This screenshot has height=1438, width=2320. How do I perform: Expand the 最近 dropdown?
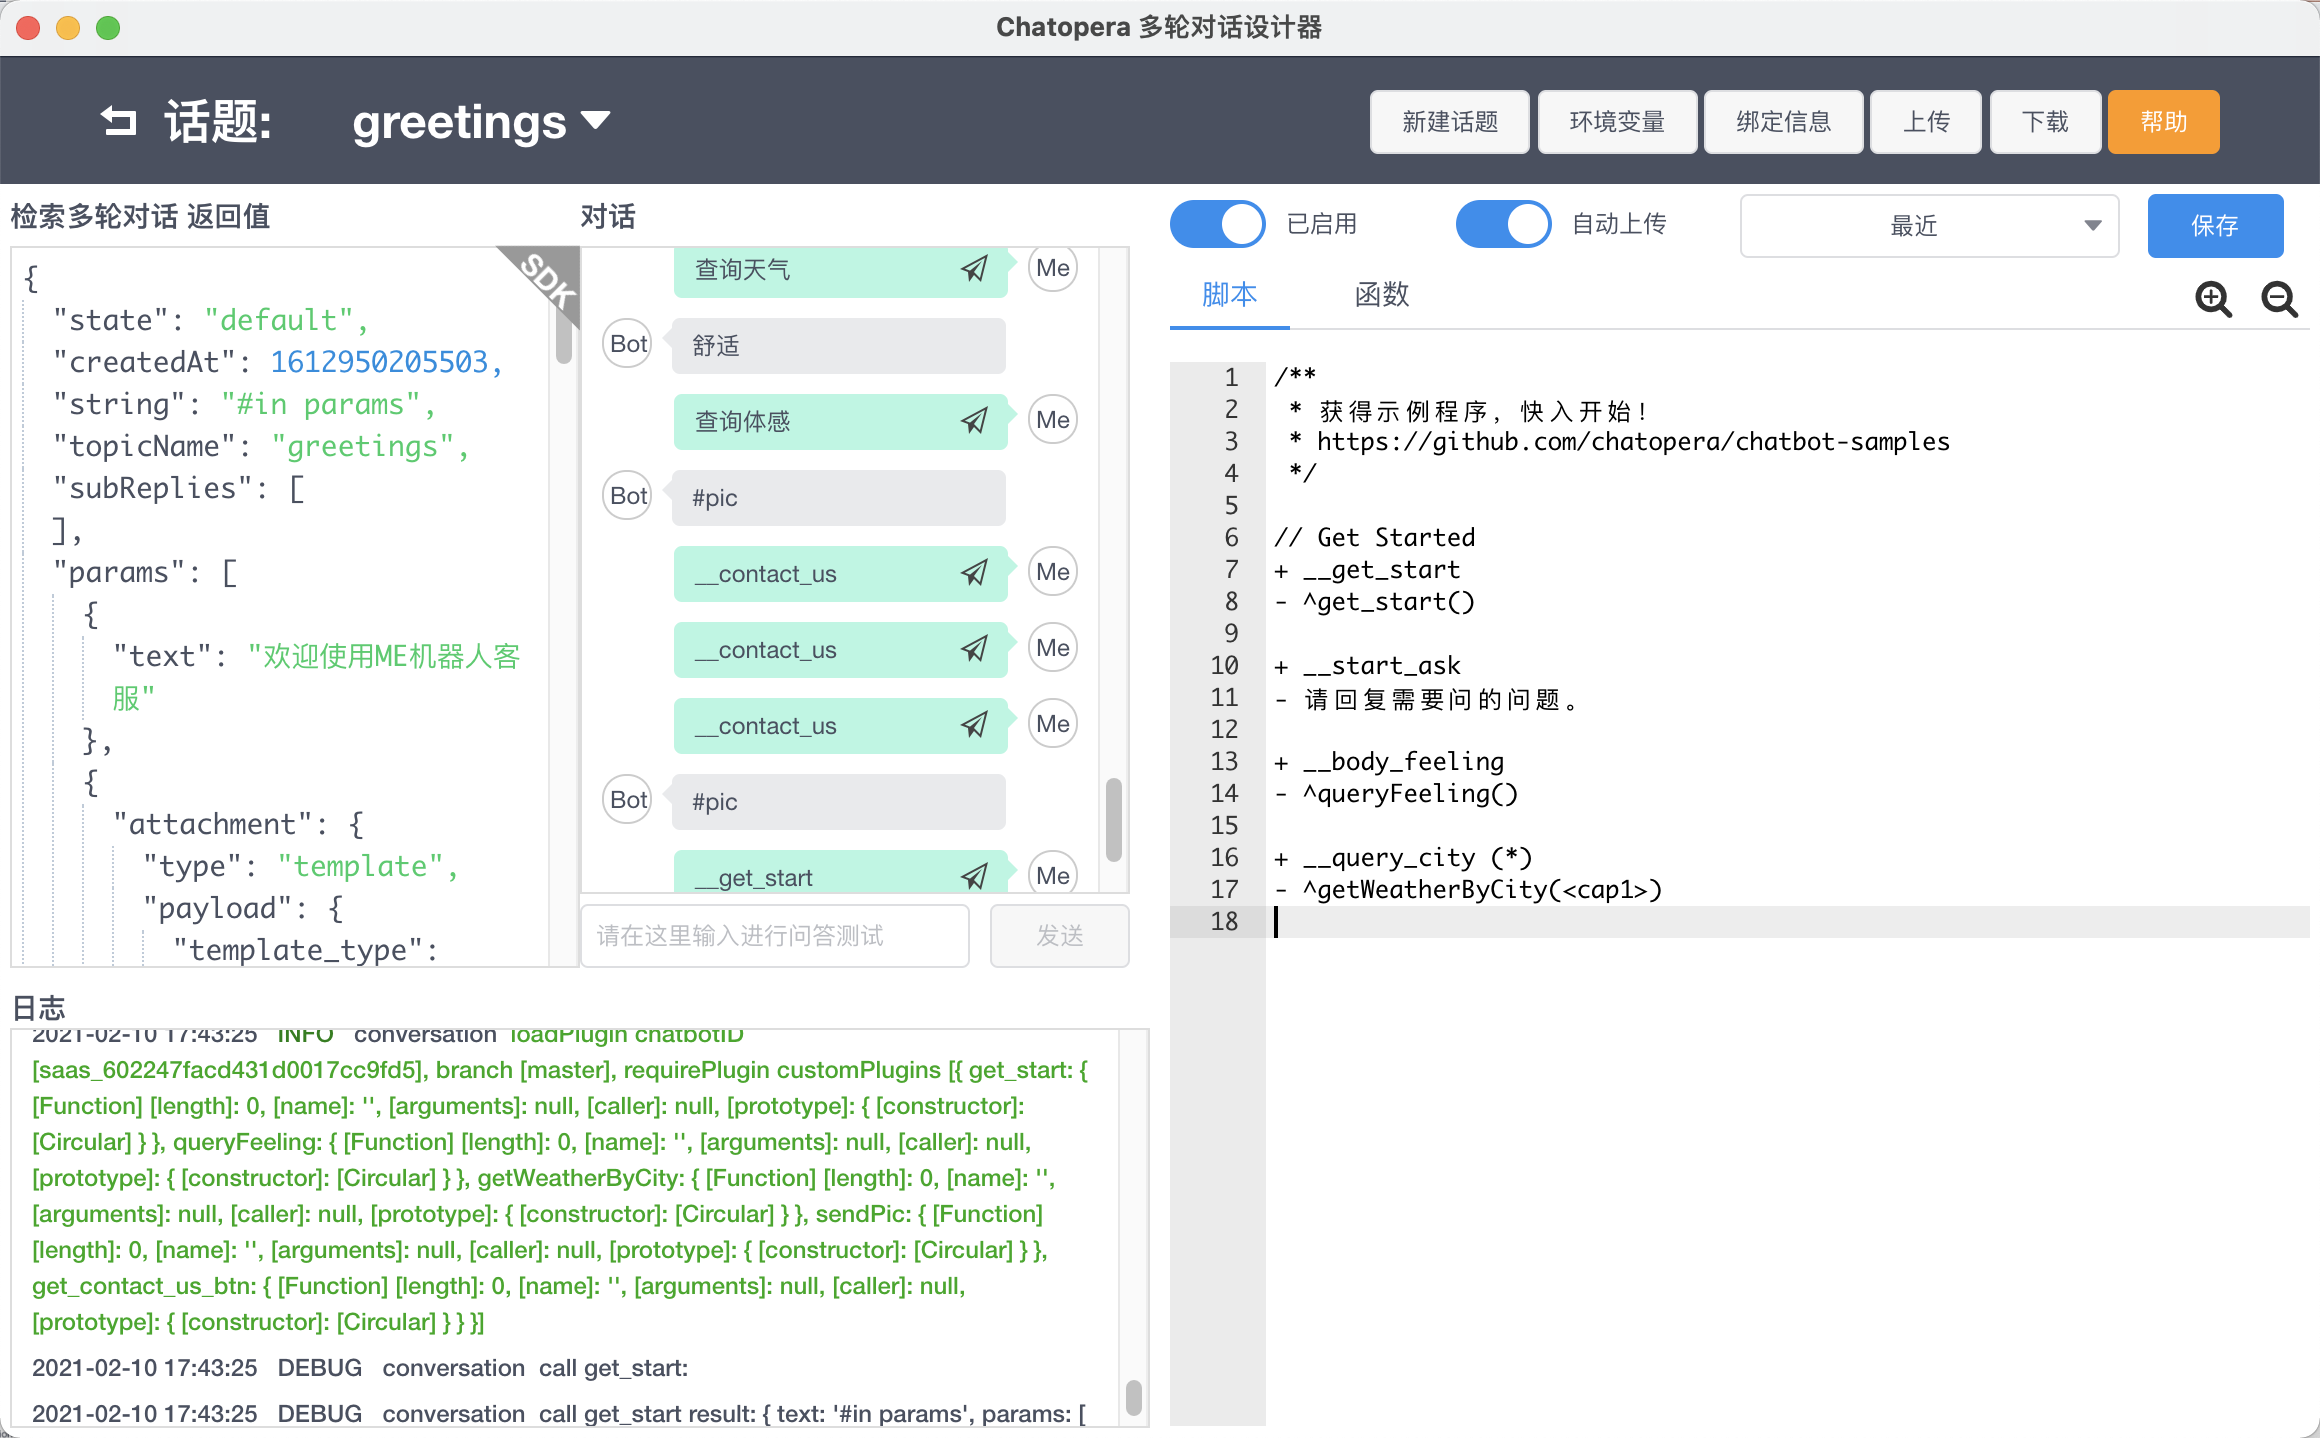pyautogui.click(x=1929, y=226)
